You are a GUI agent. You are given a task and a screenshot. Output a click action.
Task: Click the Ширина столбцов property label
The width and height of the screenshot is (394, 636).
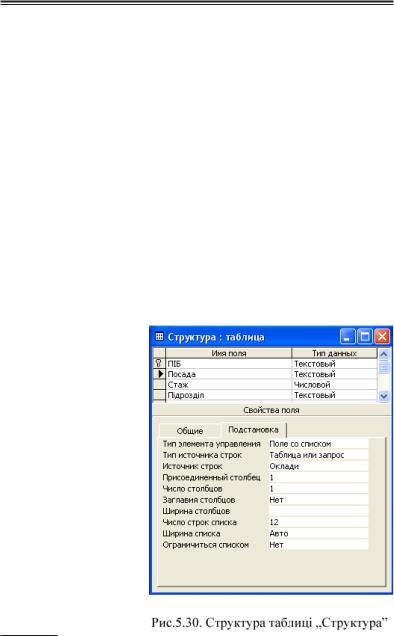tap(196, 511)
